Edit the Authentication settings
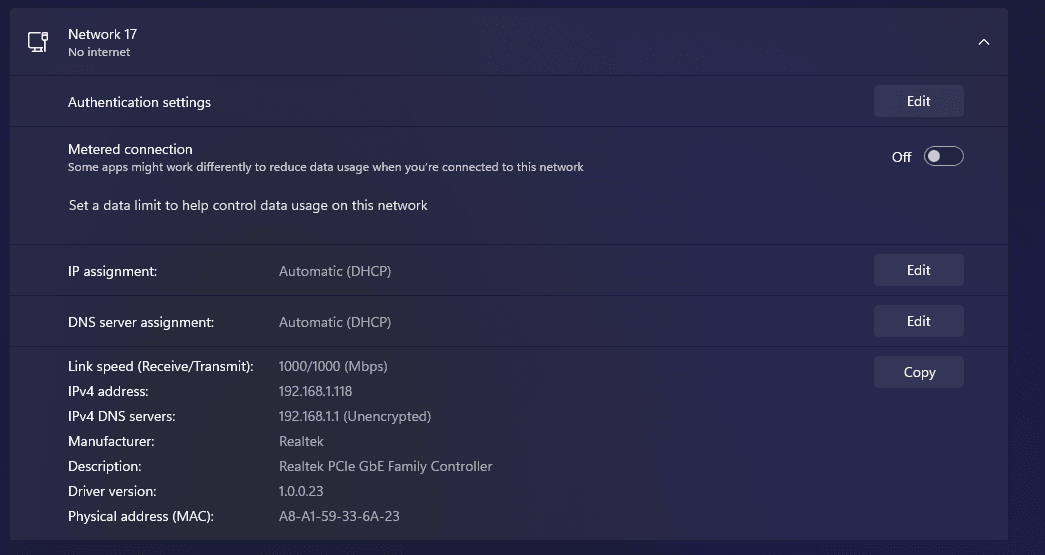The image size is (1045, 555). [918, 101]
